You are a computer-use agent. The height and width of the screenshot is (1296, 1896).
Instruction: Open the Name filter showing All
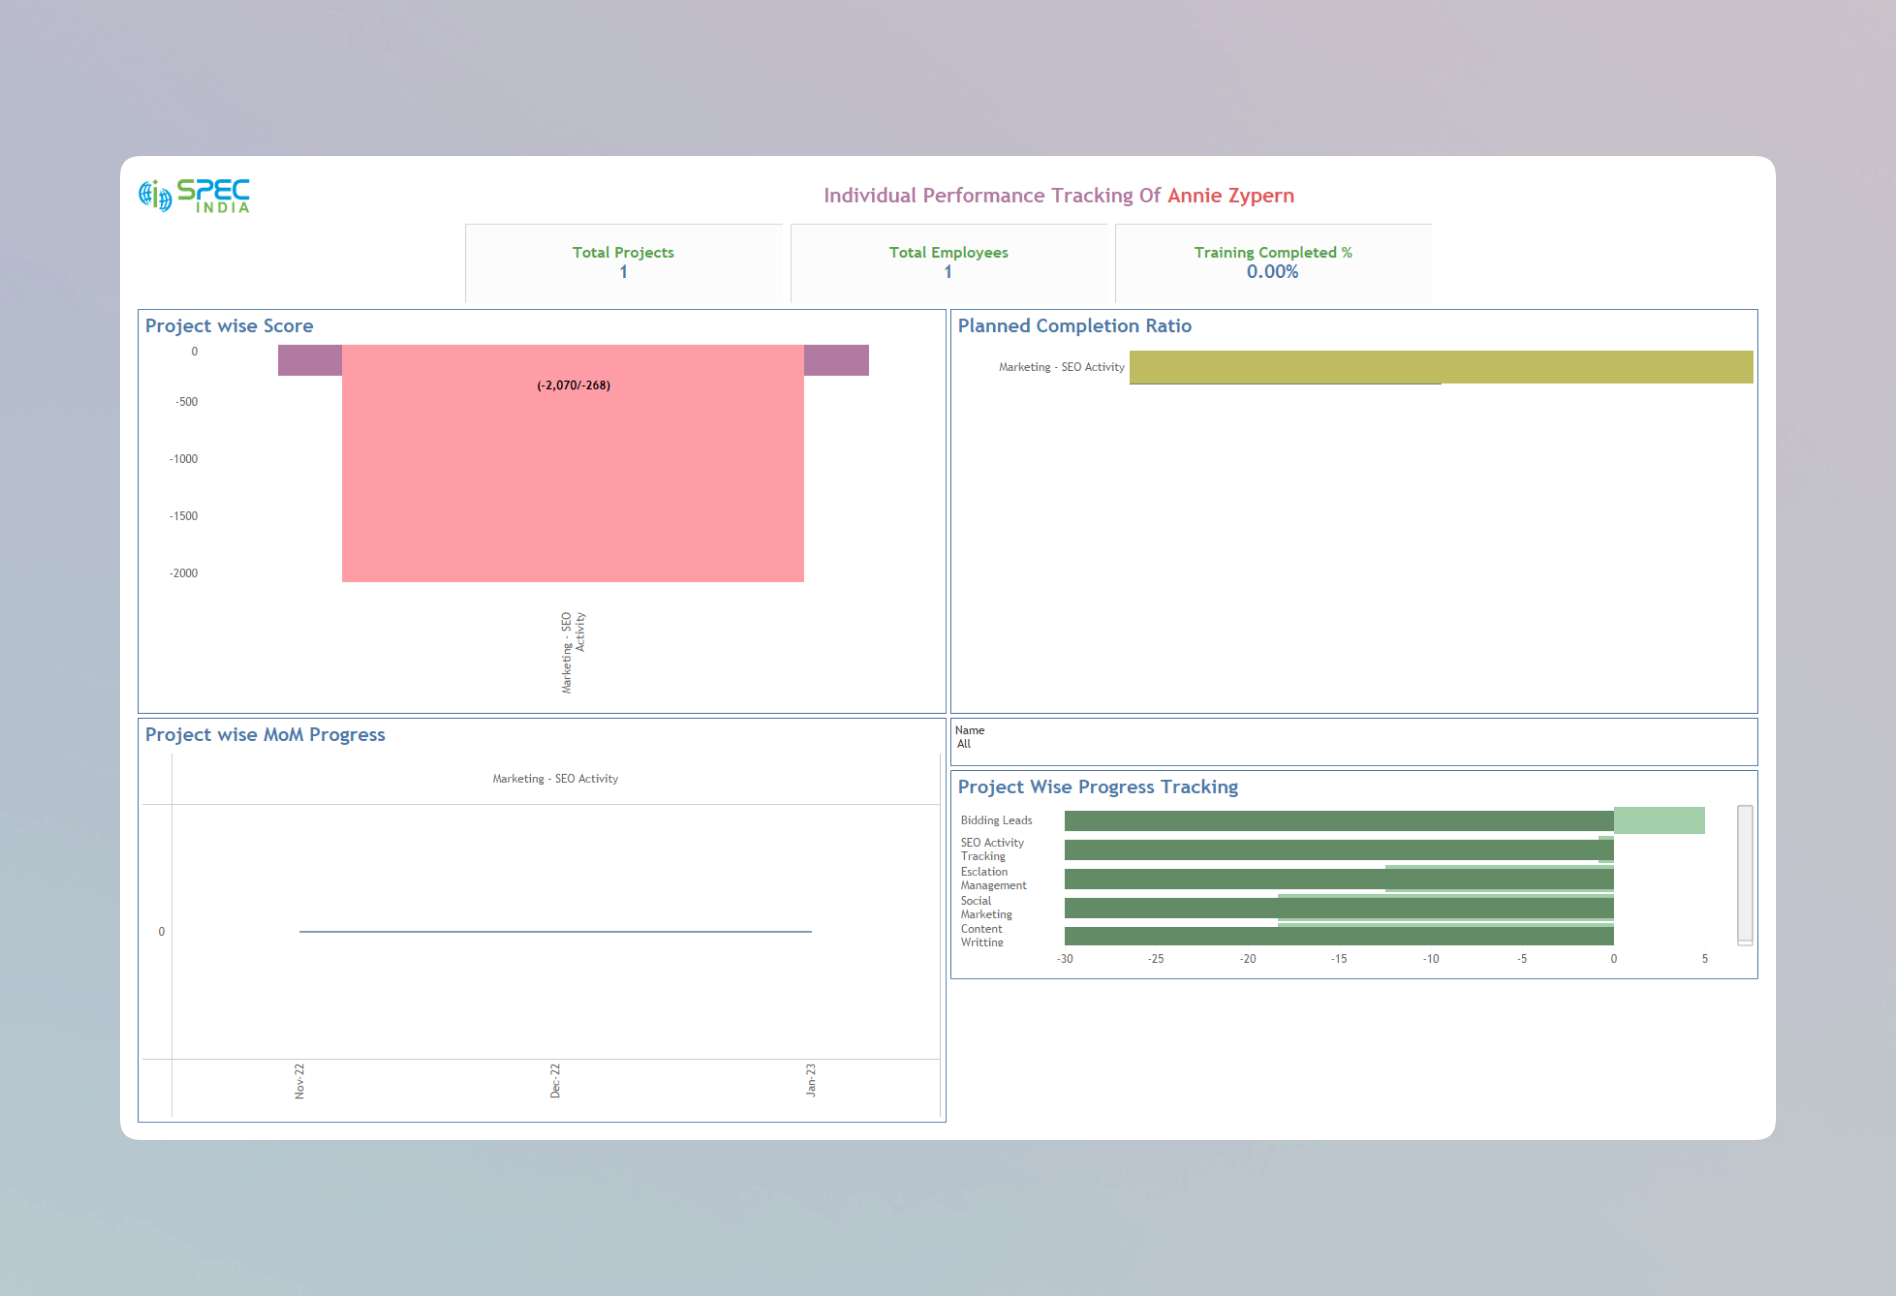coord(1353,743)
